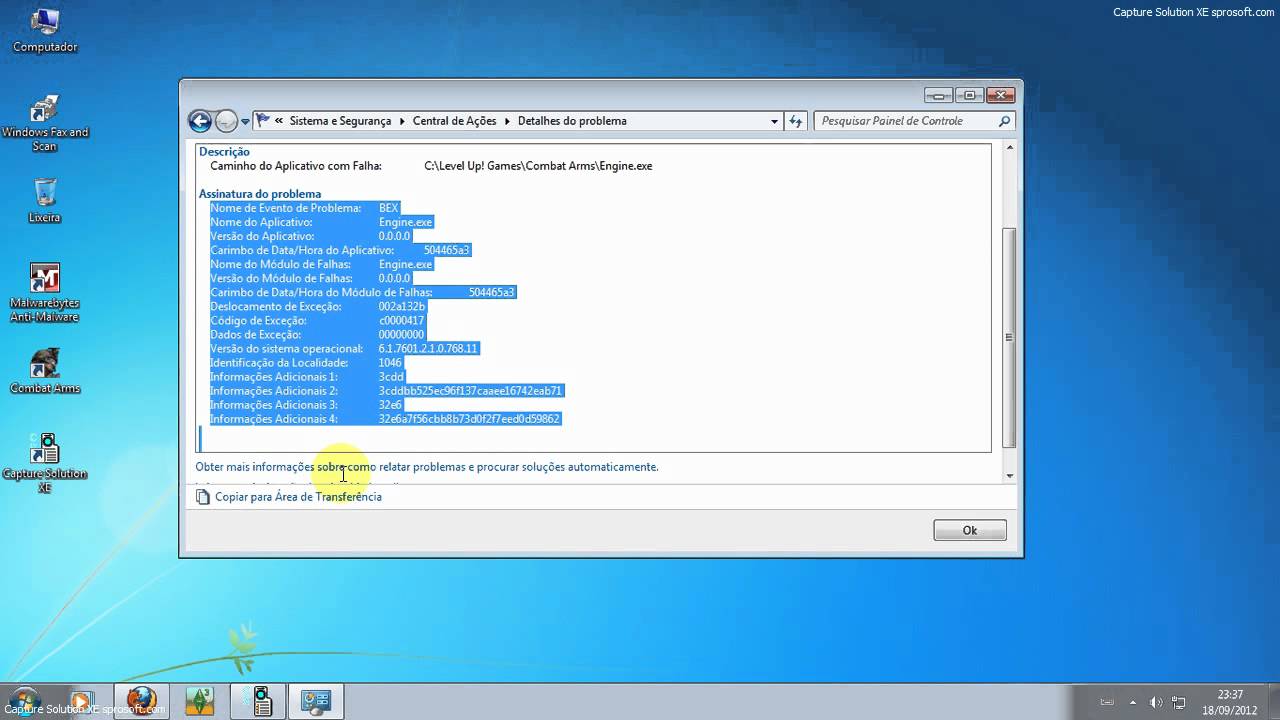Click the Back navigation arrow
This screenshot has height=720, width=1280.
200,121
